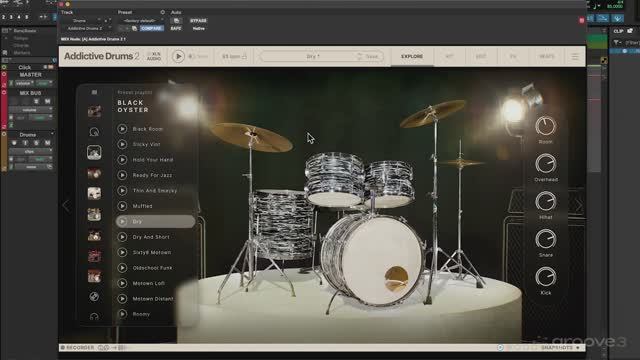Open the RECORDER panel
The width and height of the screenshot is (640, 360).
[78, 348]
